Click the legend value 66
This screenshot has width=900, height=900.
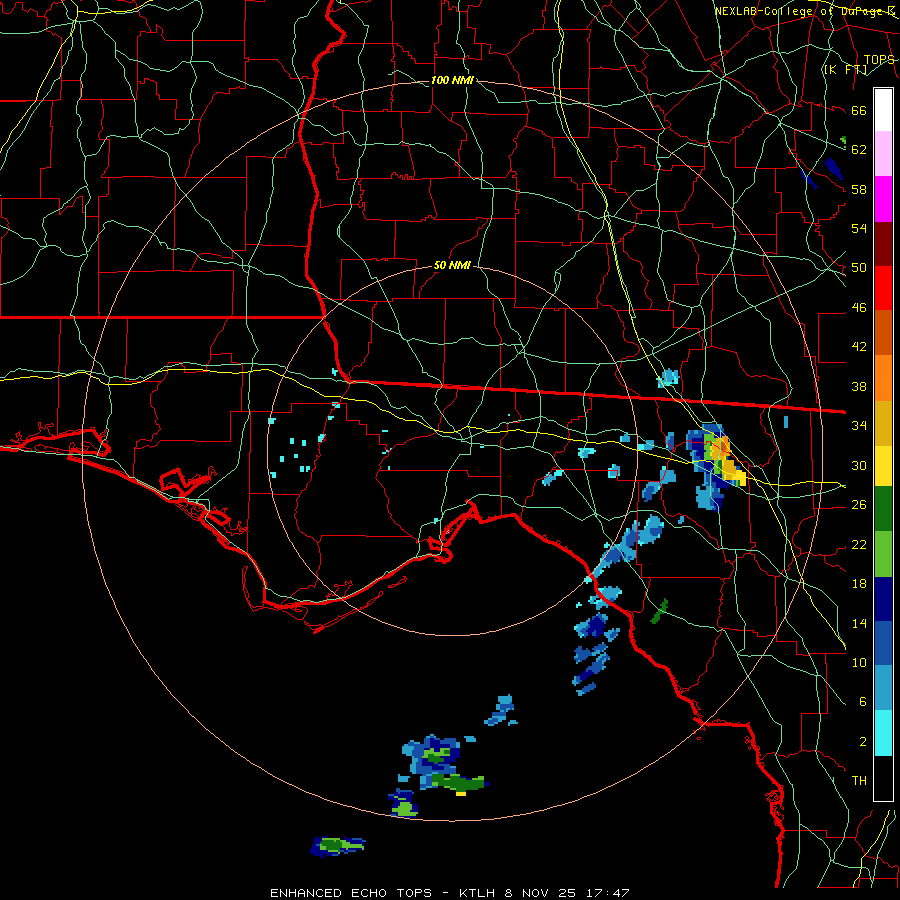(859, 111)
